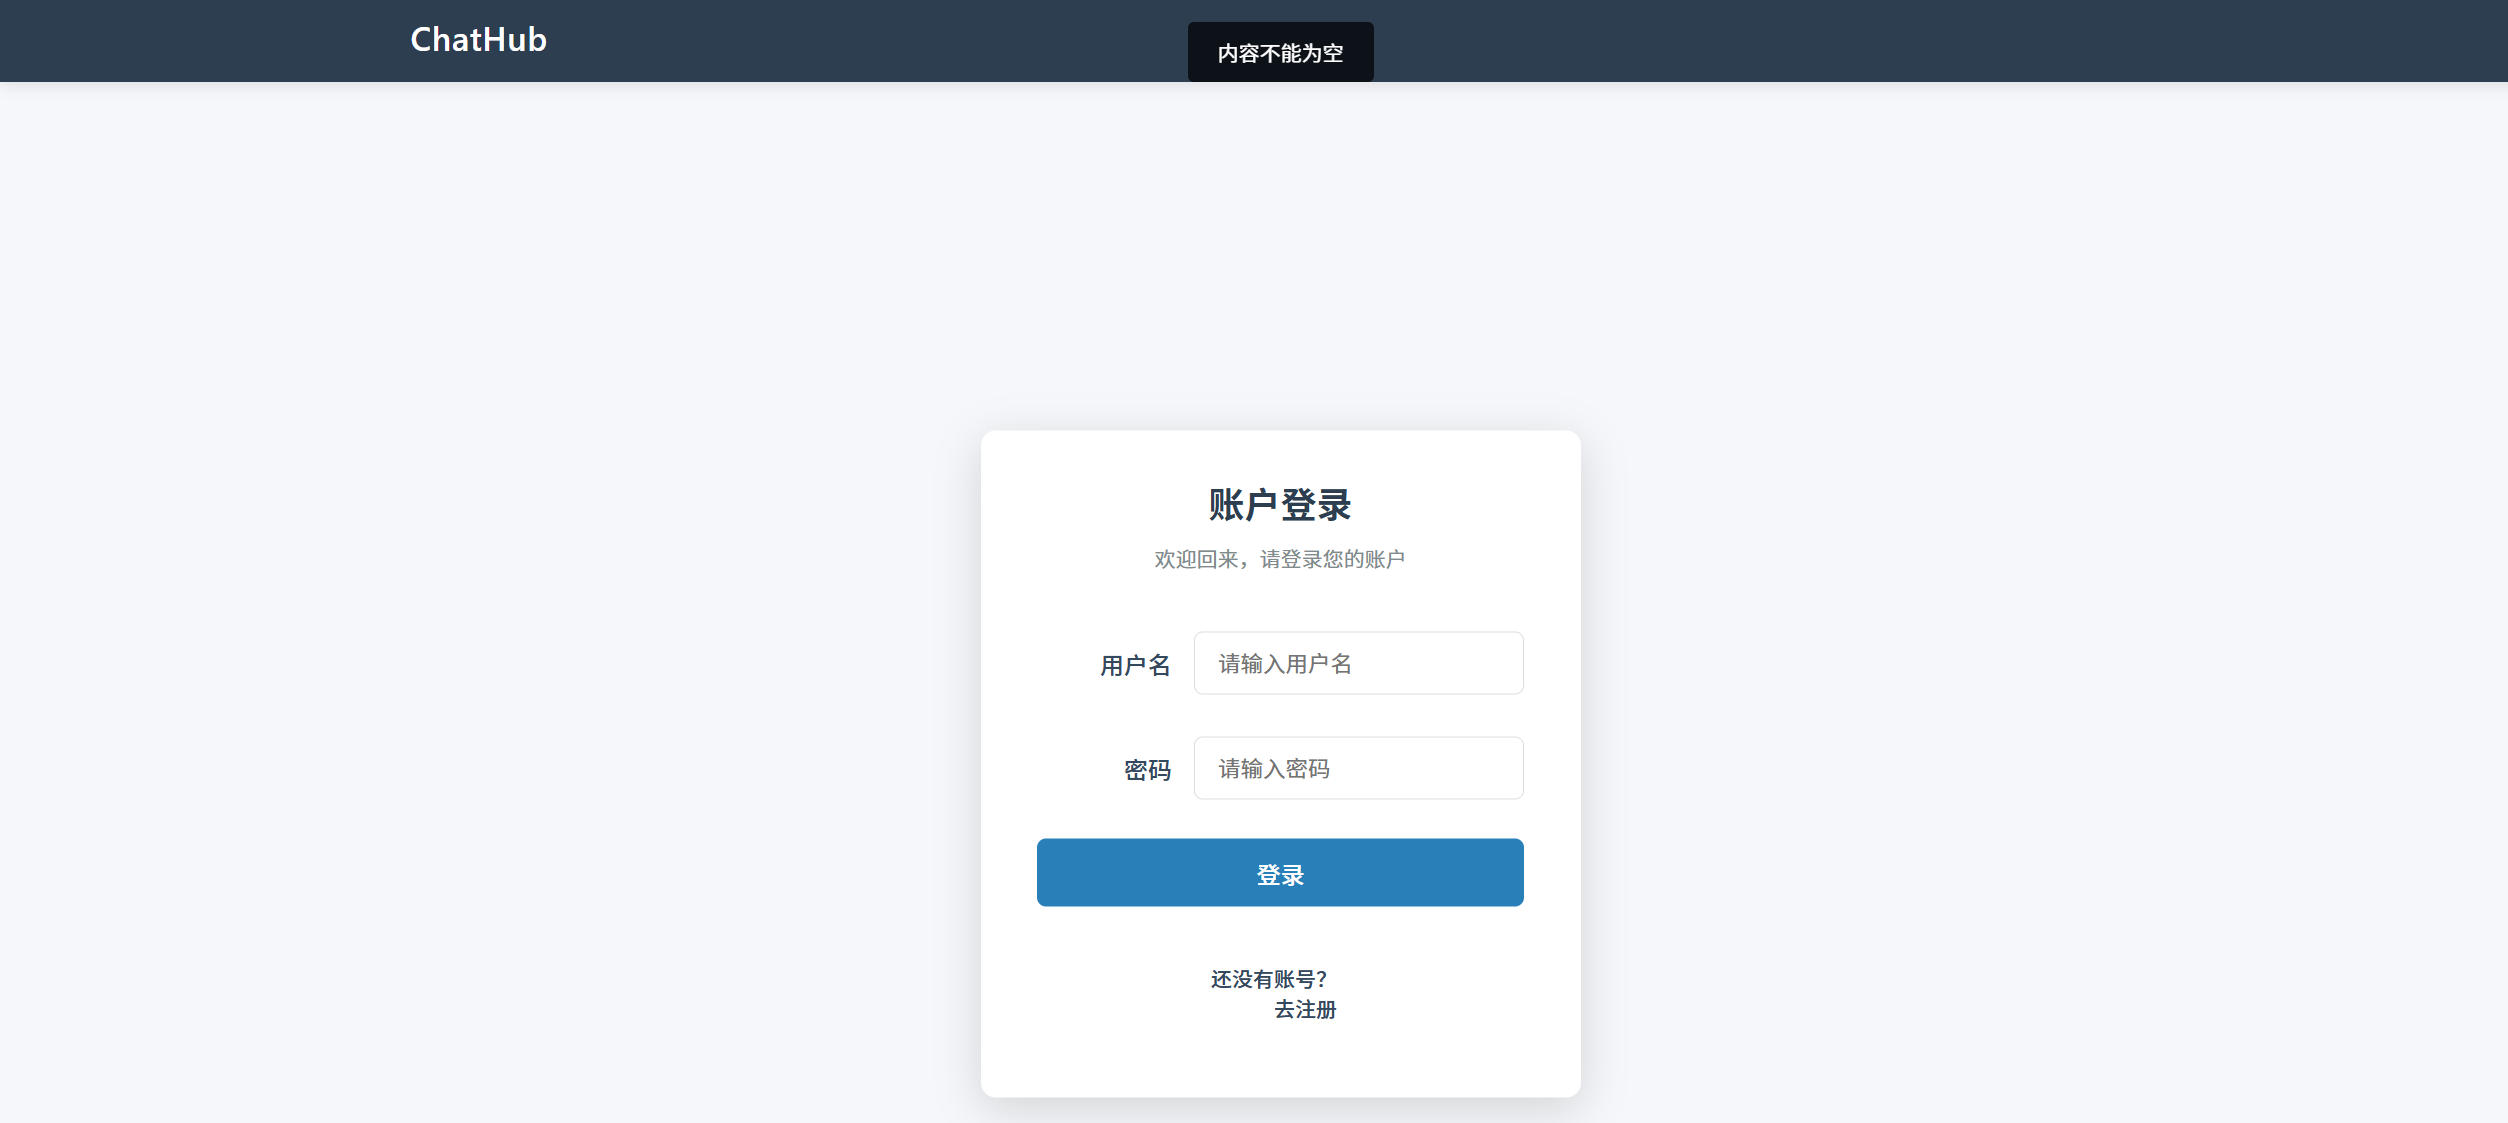2508x1123 pixels.
Task: Click empty area of dark header bar
Action: coord(1900,40)
